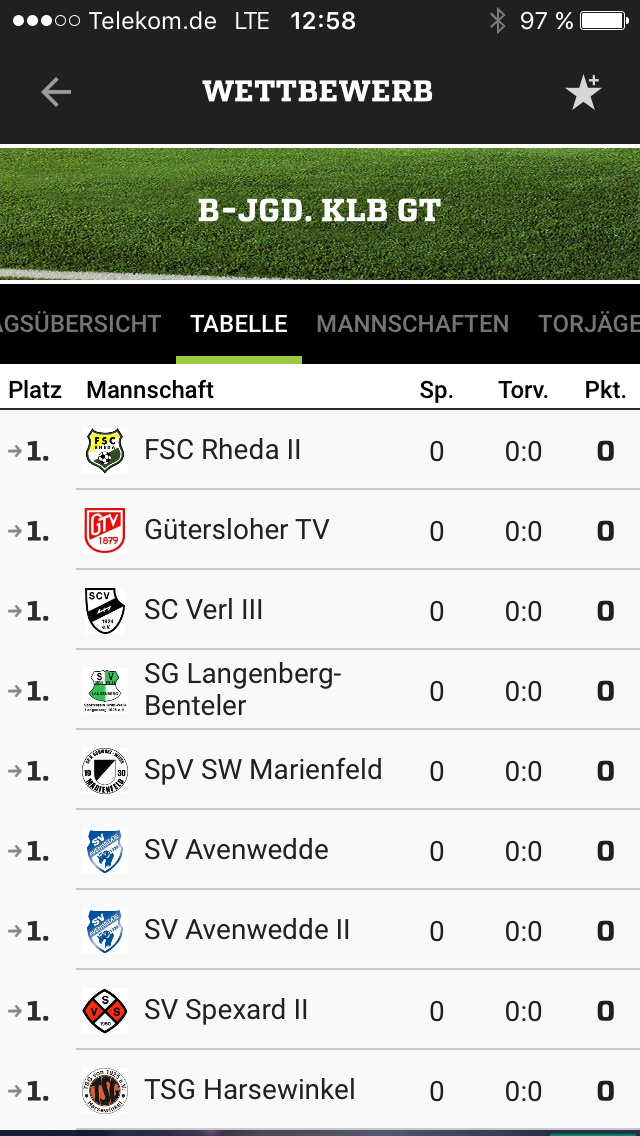Tap the SG Langenberg-Benteler club crest
The height and width of the screenshot is (1136, 640).
coord(104,691)
